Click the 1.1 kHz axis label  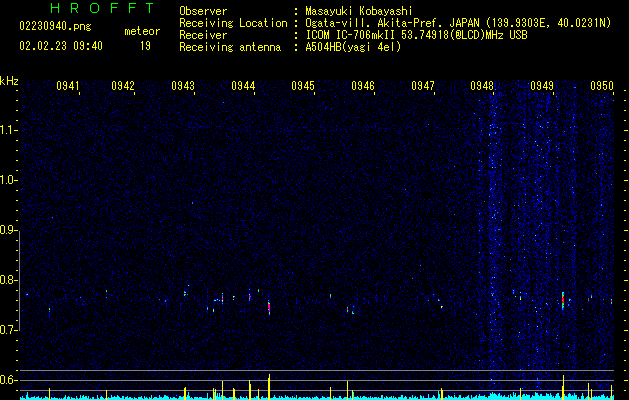coord(9,130)
